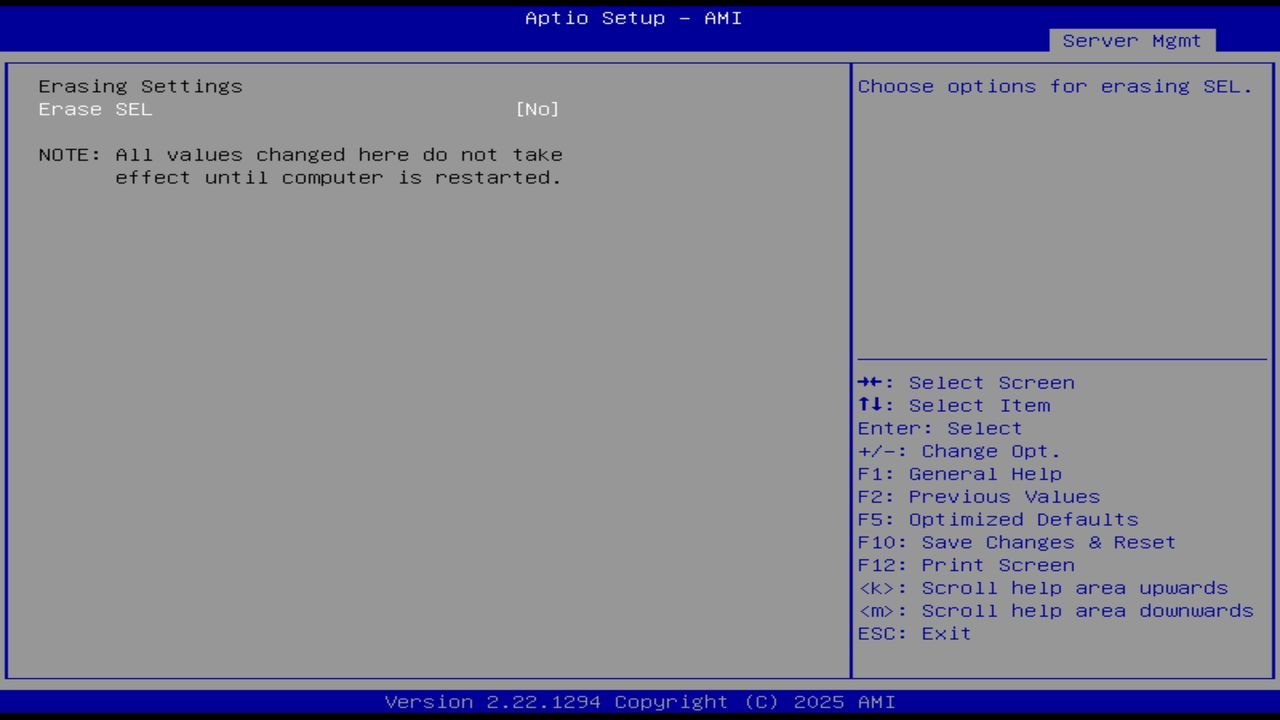Select the Erasing Settings heading
The width and height of the screenshot is (1280, 720).
[140, 86]
